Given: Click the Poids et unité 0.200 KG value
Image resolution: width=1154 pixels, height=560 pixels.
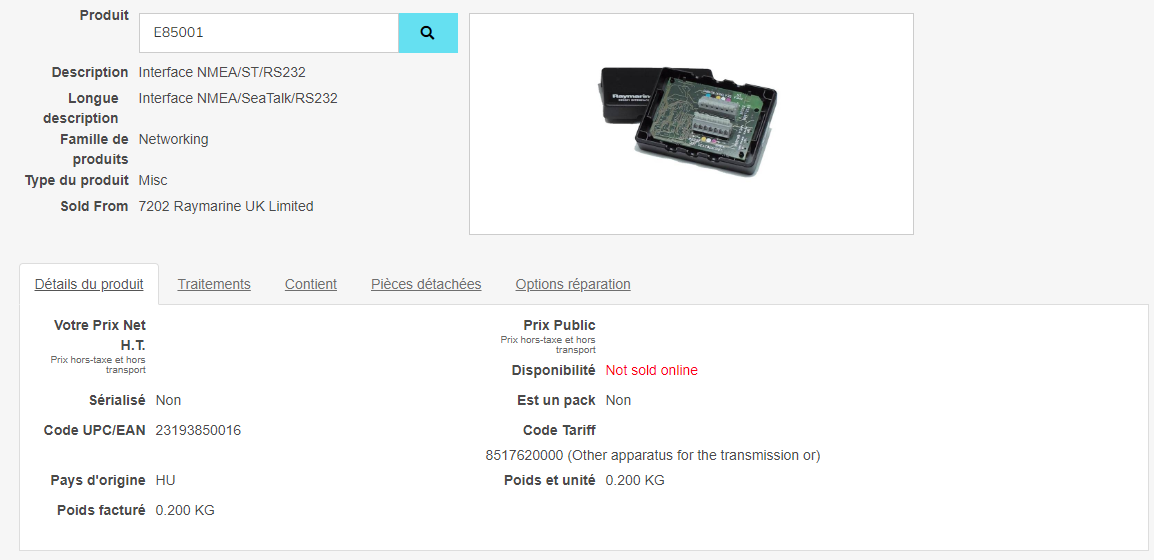Looking at the screenshot, I should tap(635, 480).
